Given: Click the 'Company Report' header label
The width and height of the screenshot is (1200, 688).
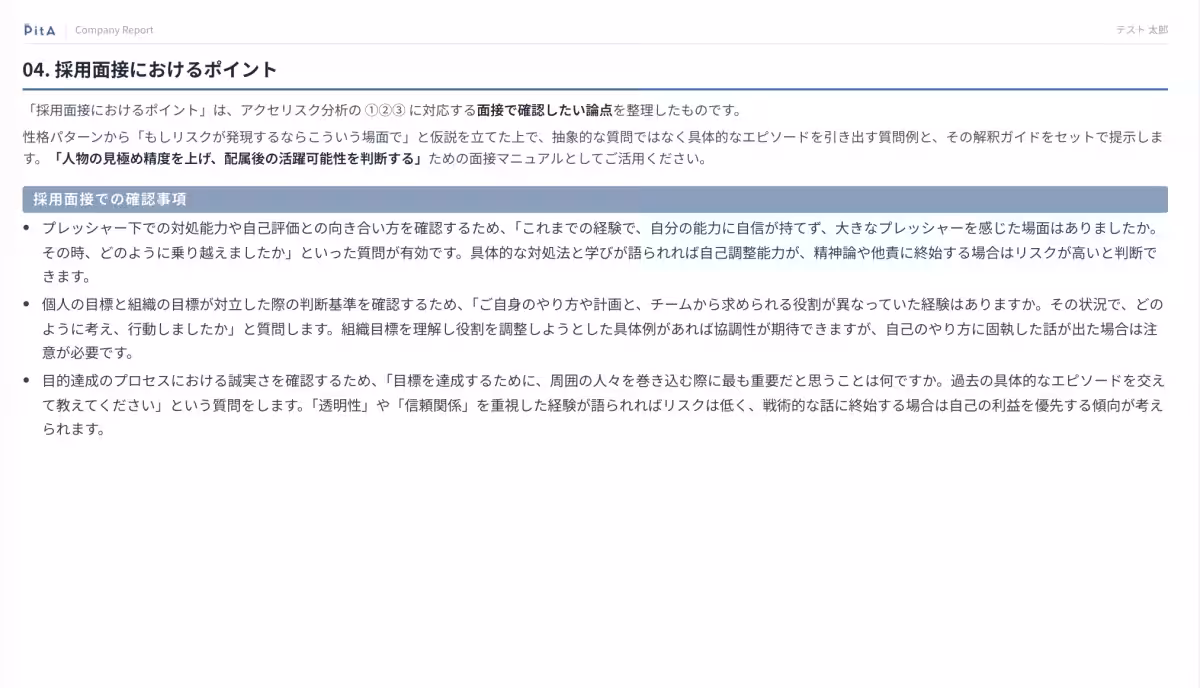Looking at the screenshot, I should point(114,30).
